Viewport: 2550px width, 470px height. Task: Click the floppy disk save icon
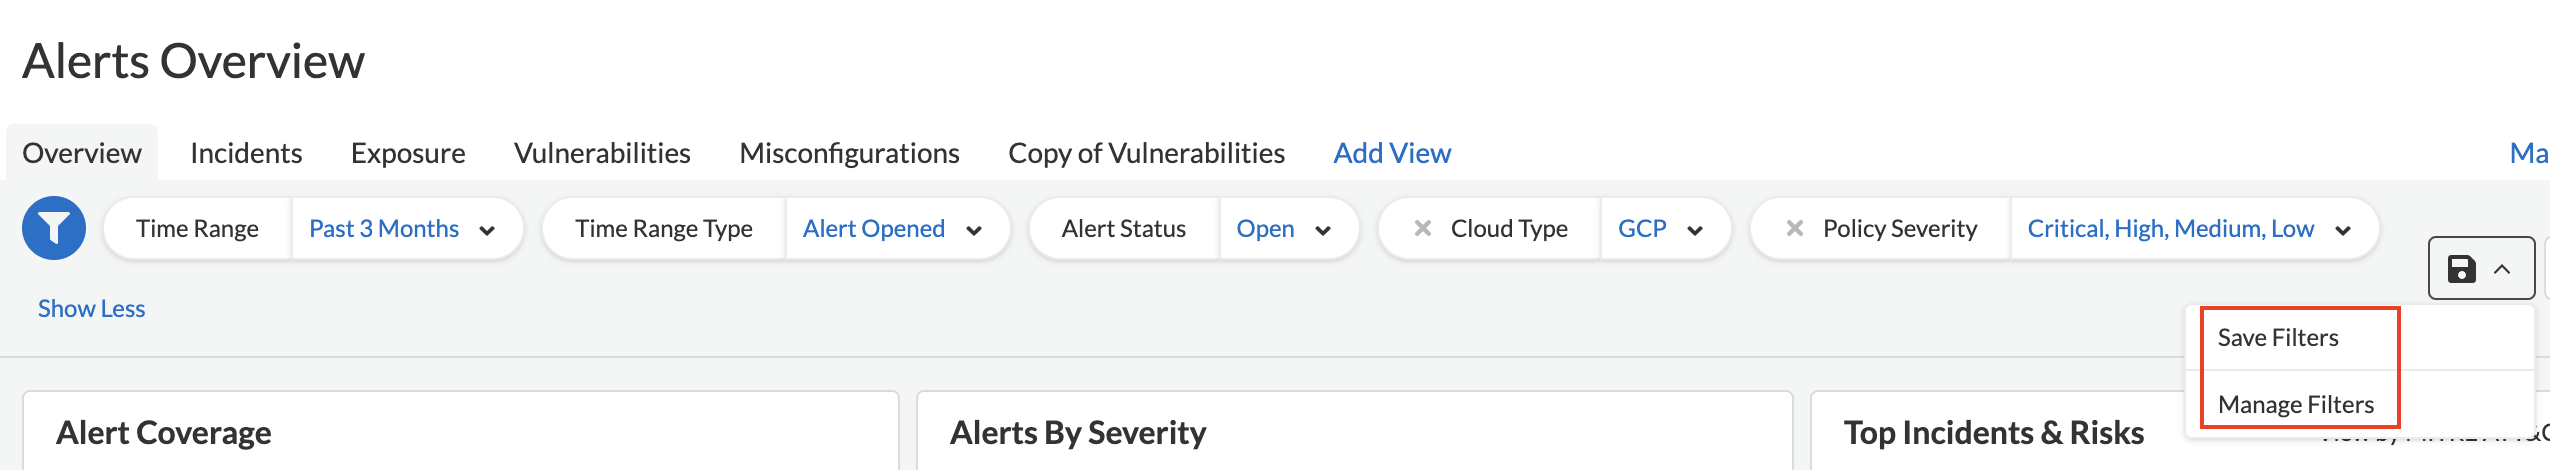pos(2461,269)
